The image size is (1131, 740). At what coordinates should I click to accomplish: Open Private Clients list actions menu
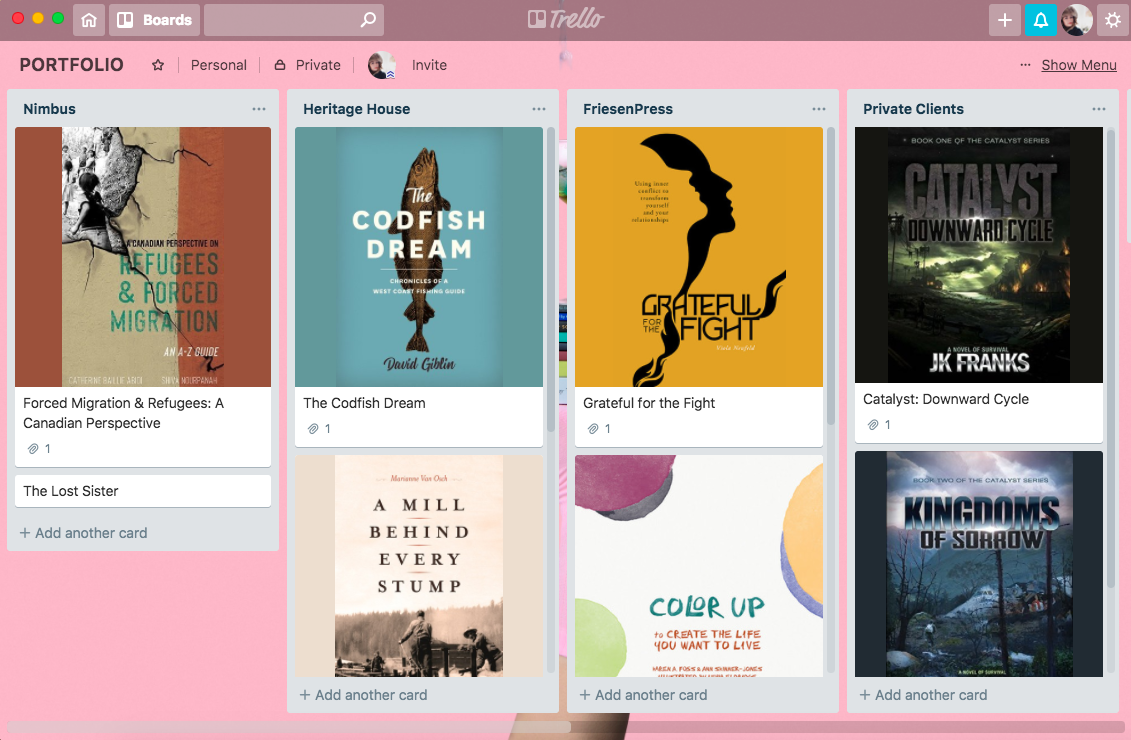[x=1099, y=109]
